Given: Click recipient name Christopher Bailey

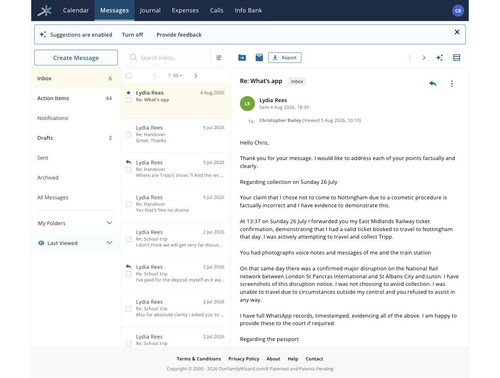Looking at the screenshot, I should click(x=280, y=120).
